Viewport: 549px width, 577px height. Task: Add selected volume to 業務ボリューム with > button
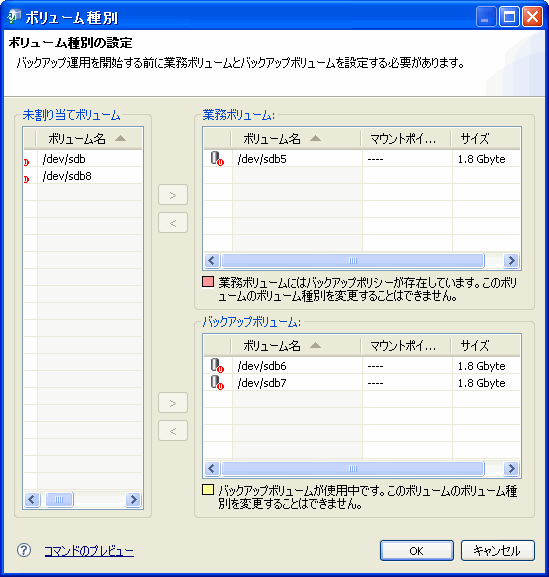tap(173, 195)
